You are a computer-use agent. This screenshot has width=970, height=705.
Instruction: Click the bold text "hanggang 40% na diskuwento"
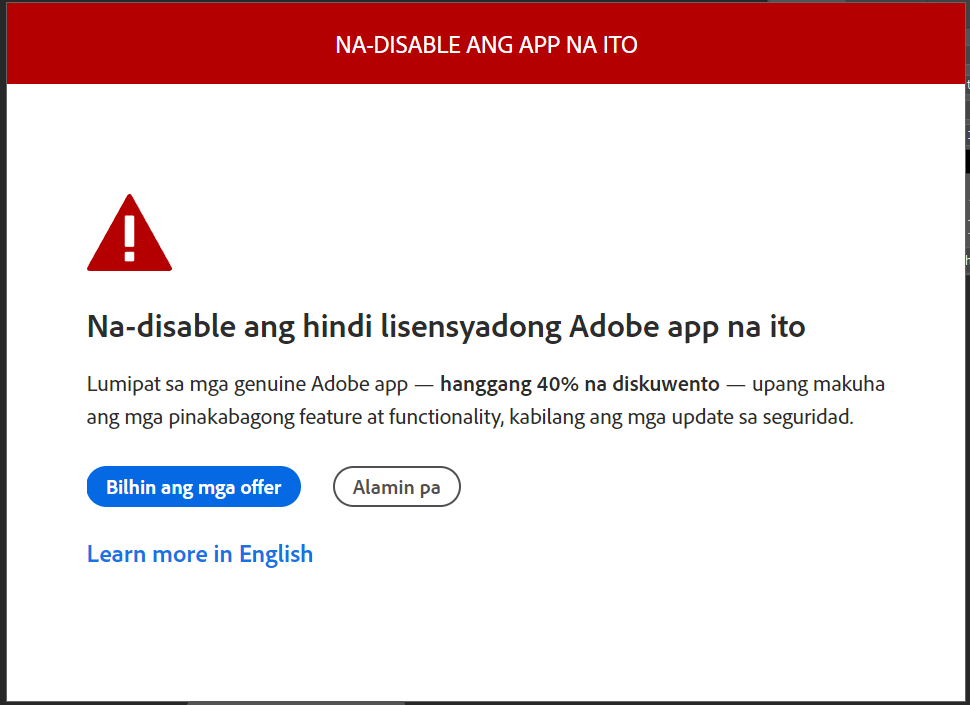[x=580, y=384]
